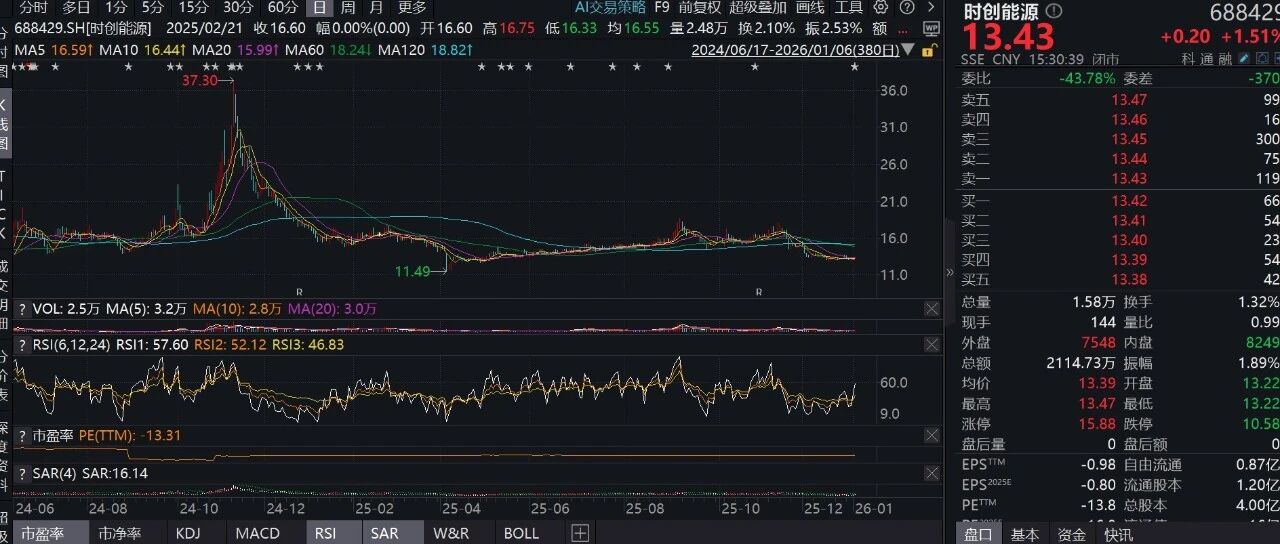Open help for the SAR(4) indicator

[22, 473]
